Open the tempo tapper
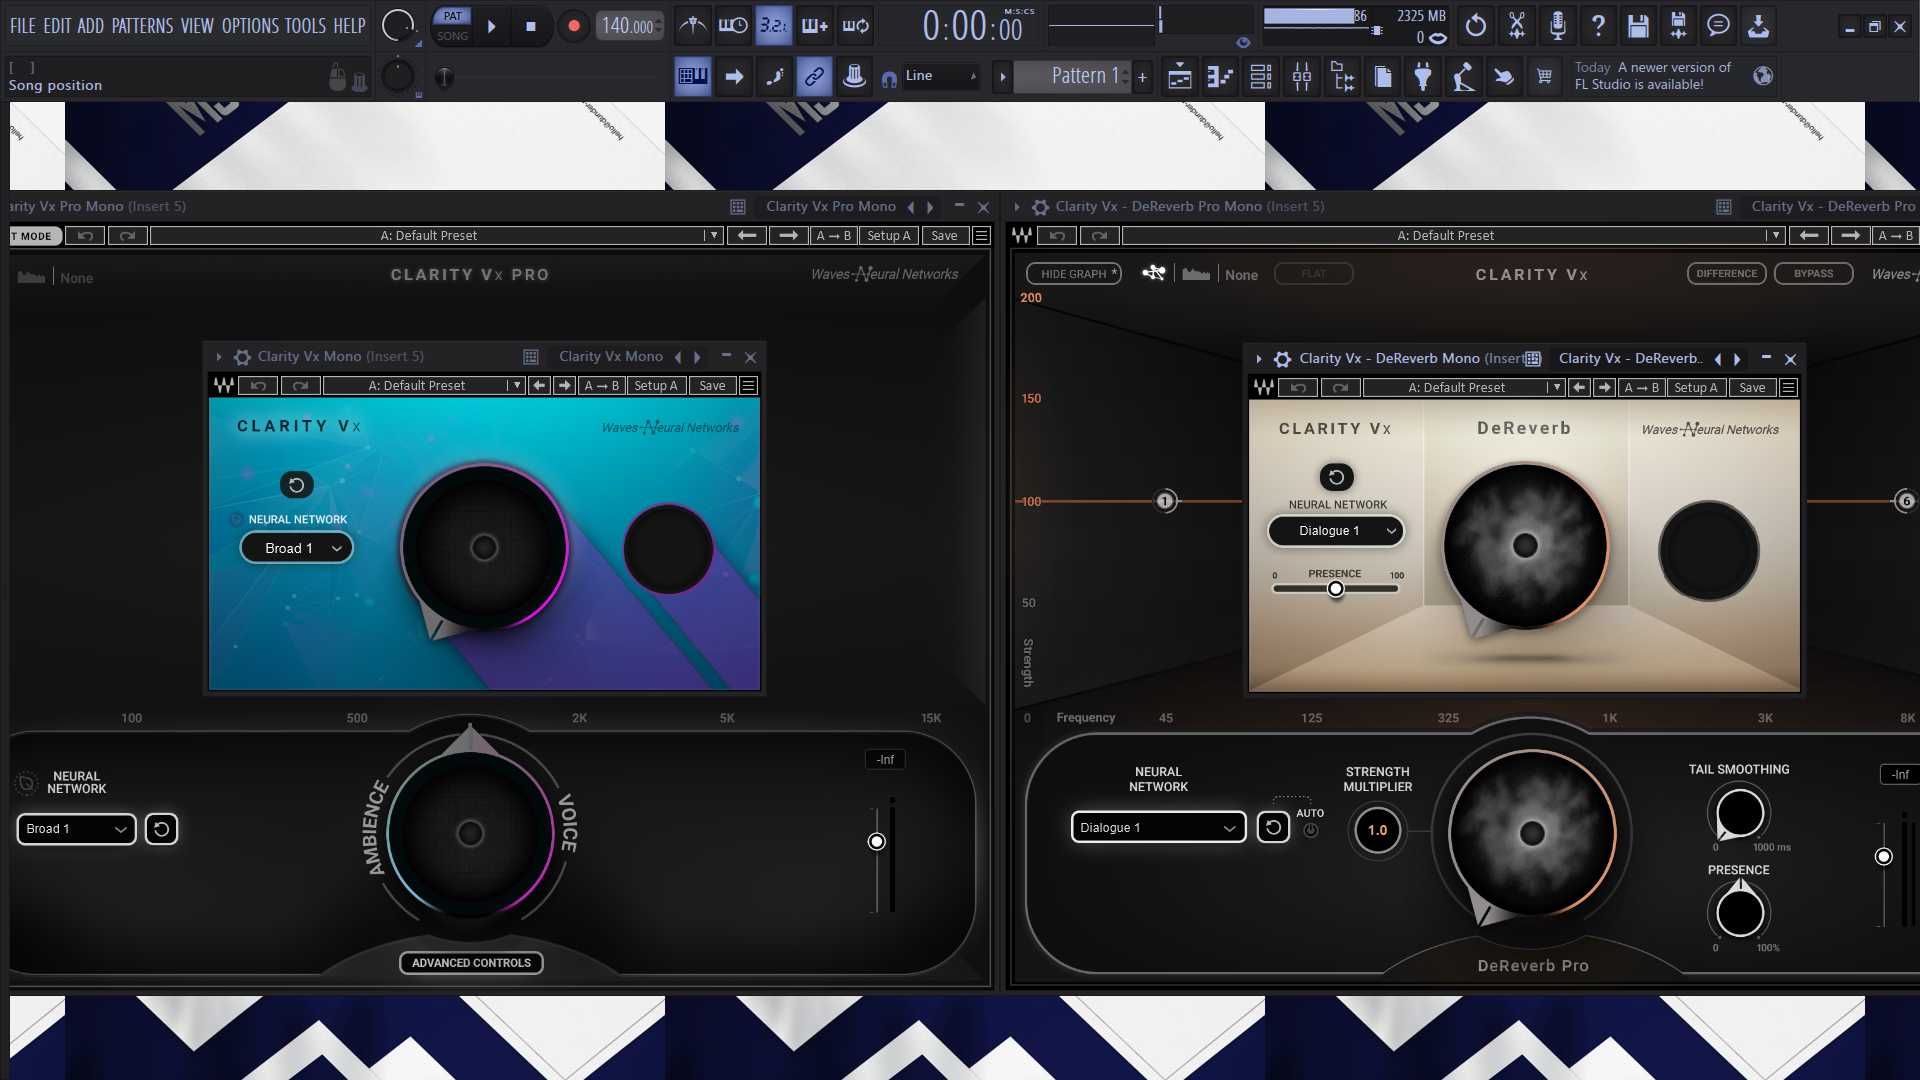 tap(1464, 76)
